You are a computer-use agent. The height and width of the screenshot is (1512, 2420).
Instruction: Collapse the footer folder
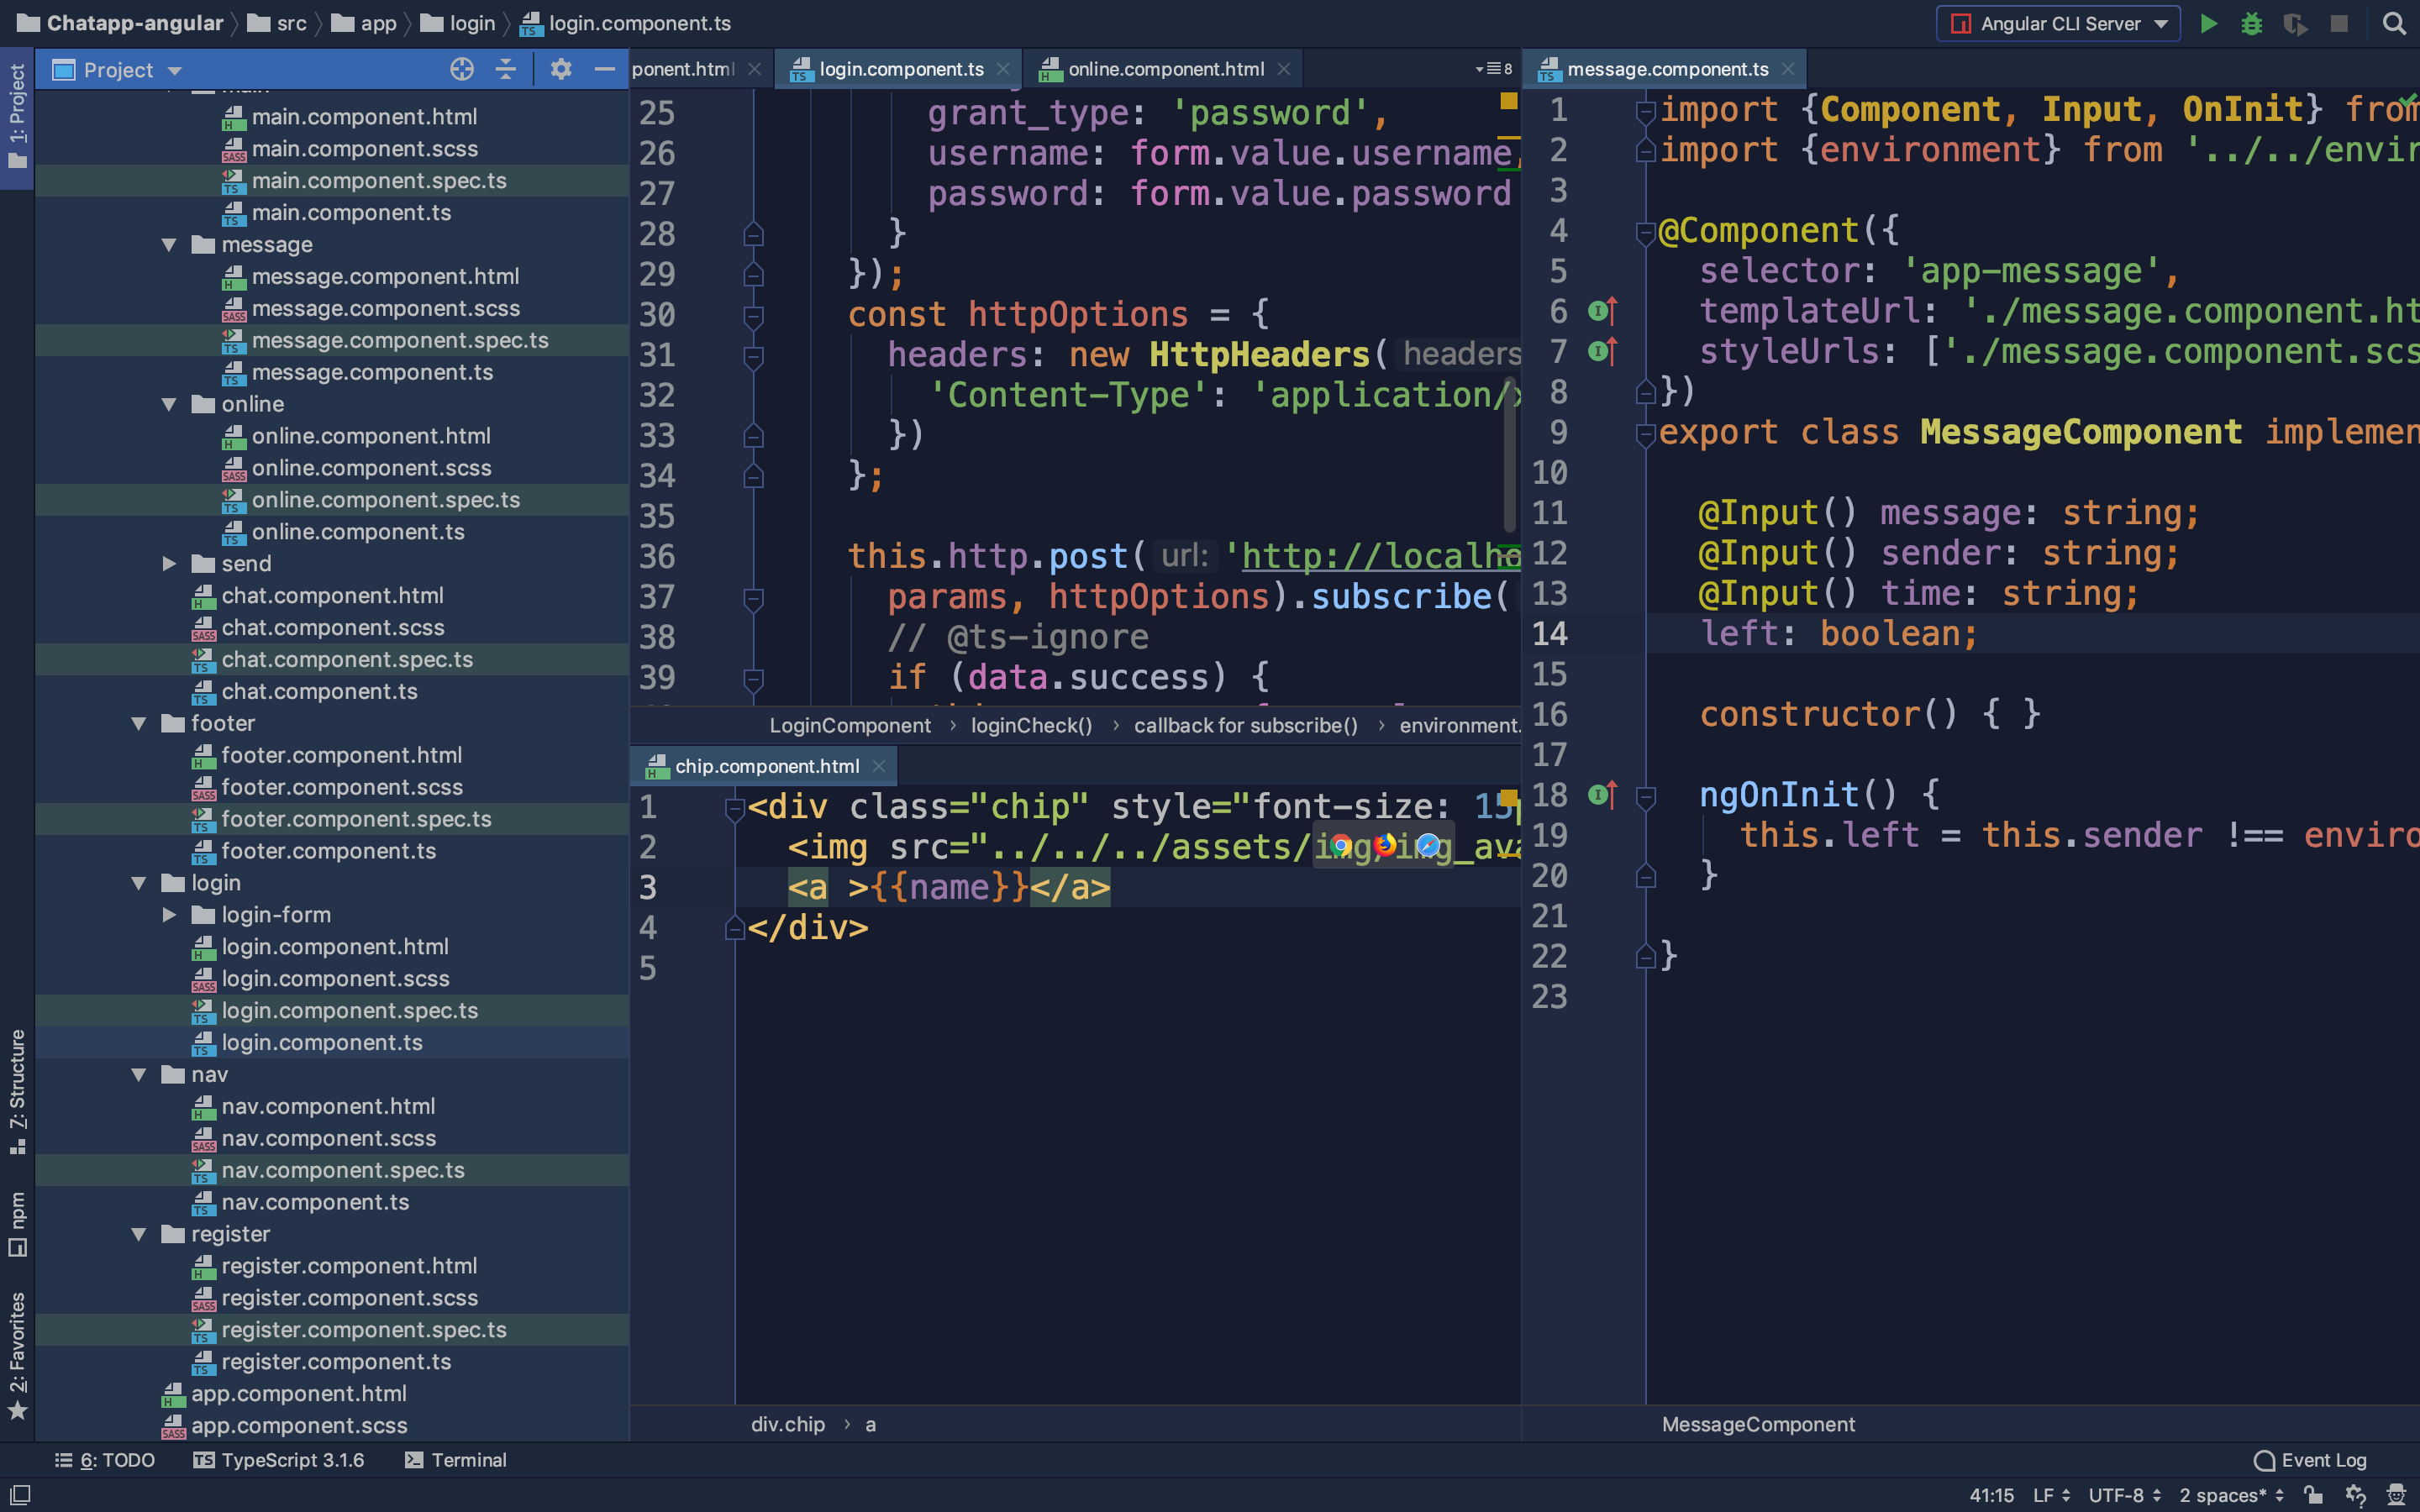[139, 723]
